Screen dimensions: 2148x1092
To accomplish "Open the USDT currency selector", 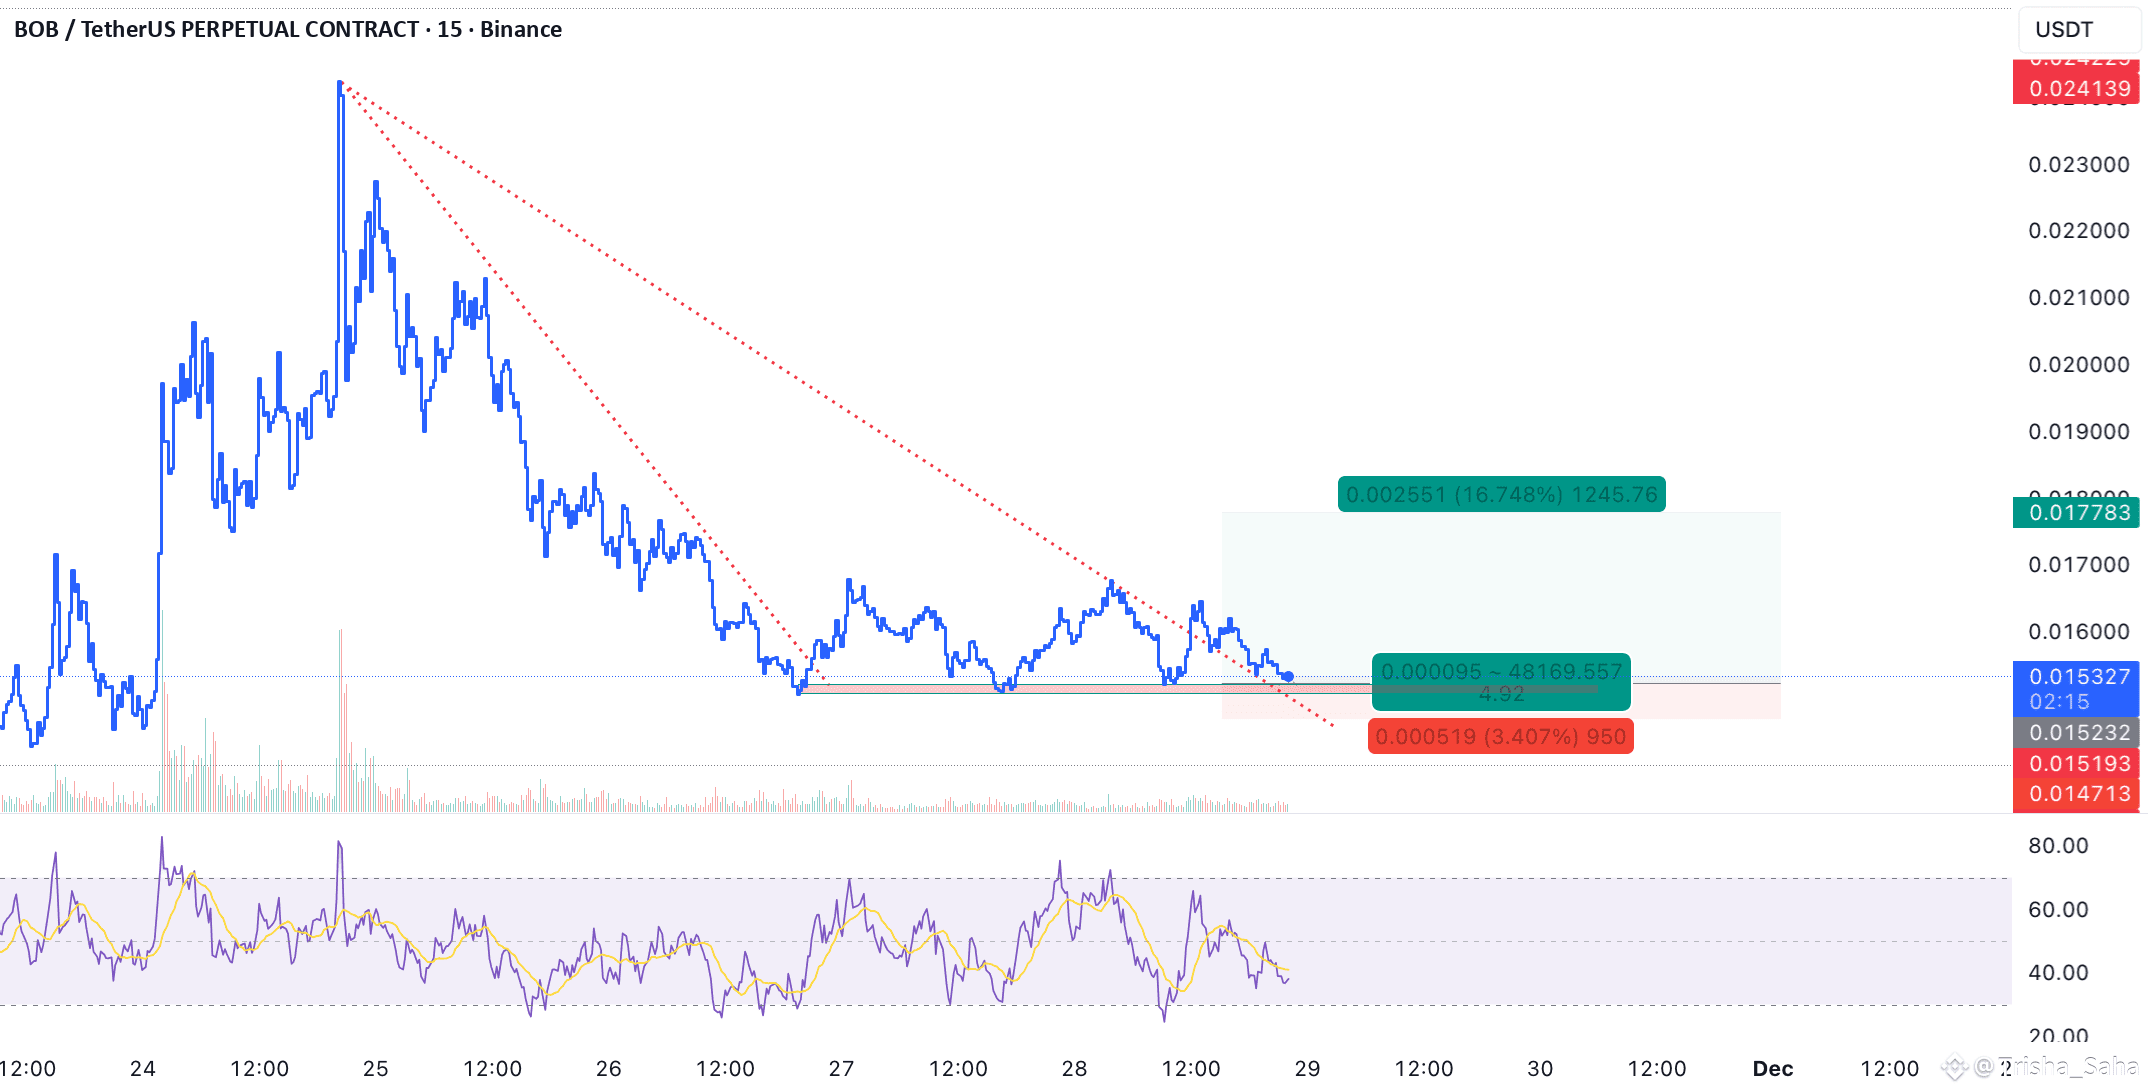I will (x=2077, y=30).
